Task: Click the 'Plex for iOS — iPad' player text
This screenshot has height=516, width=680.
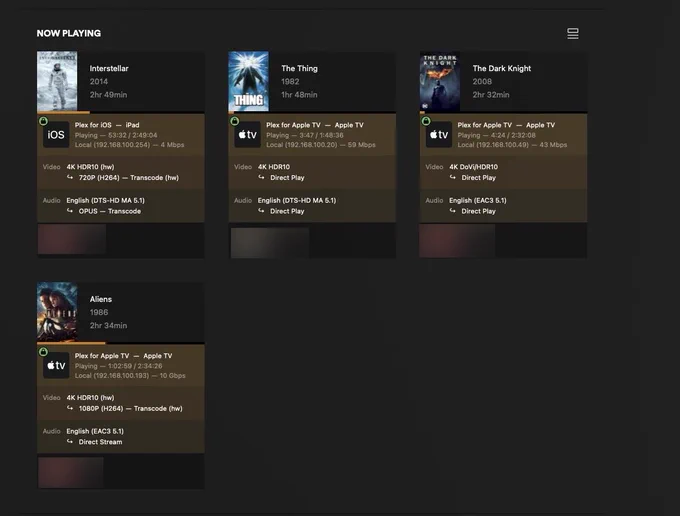Action: [107, 125]
